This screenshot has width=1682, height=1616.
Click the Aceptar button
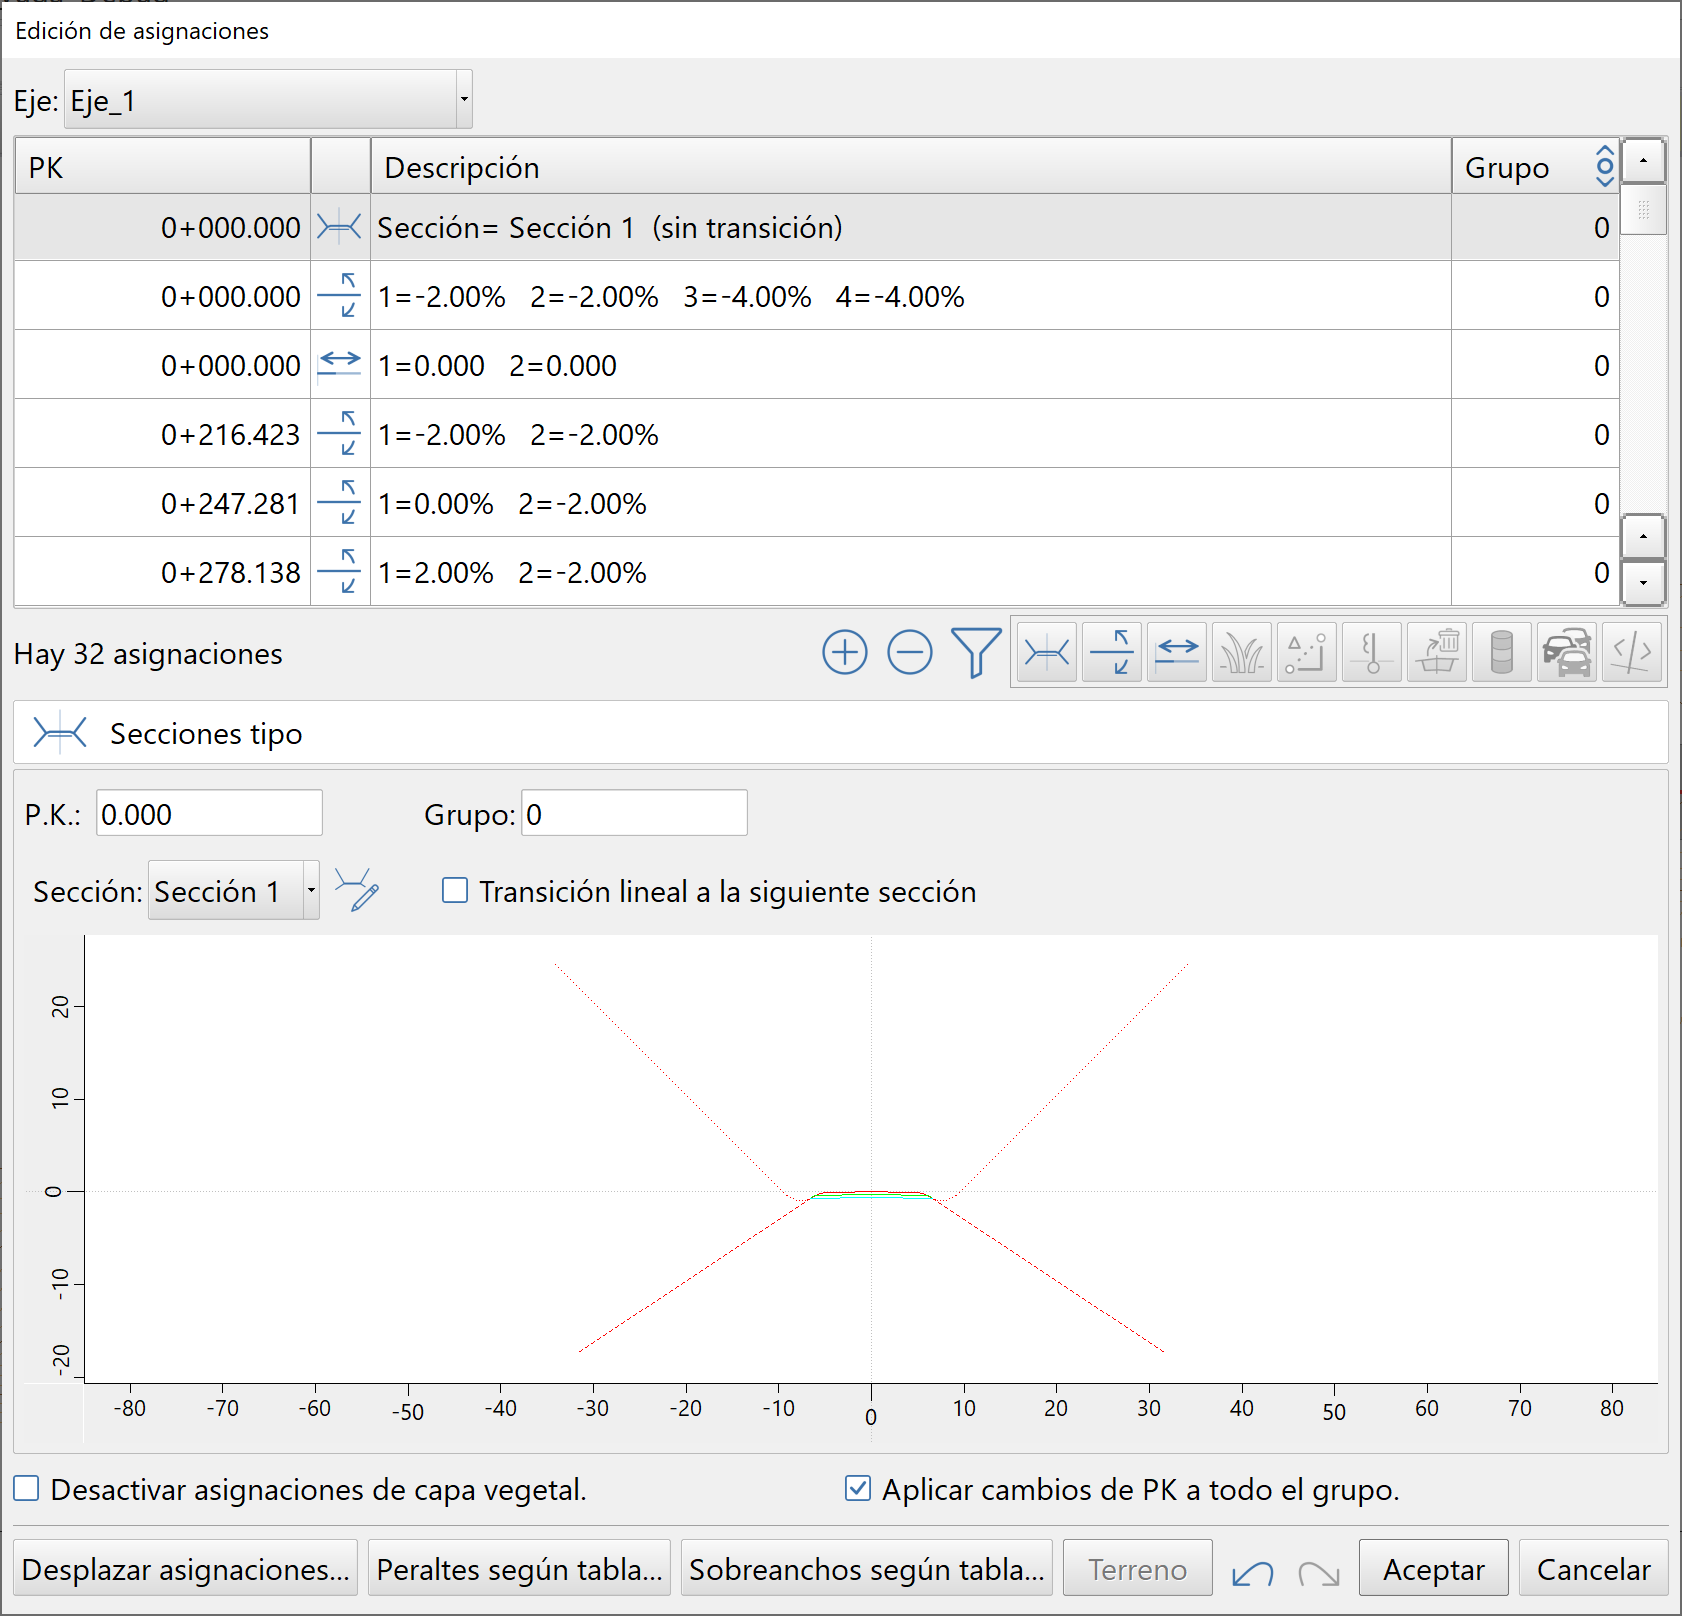point(1432,1569)
